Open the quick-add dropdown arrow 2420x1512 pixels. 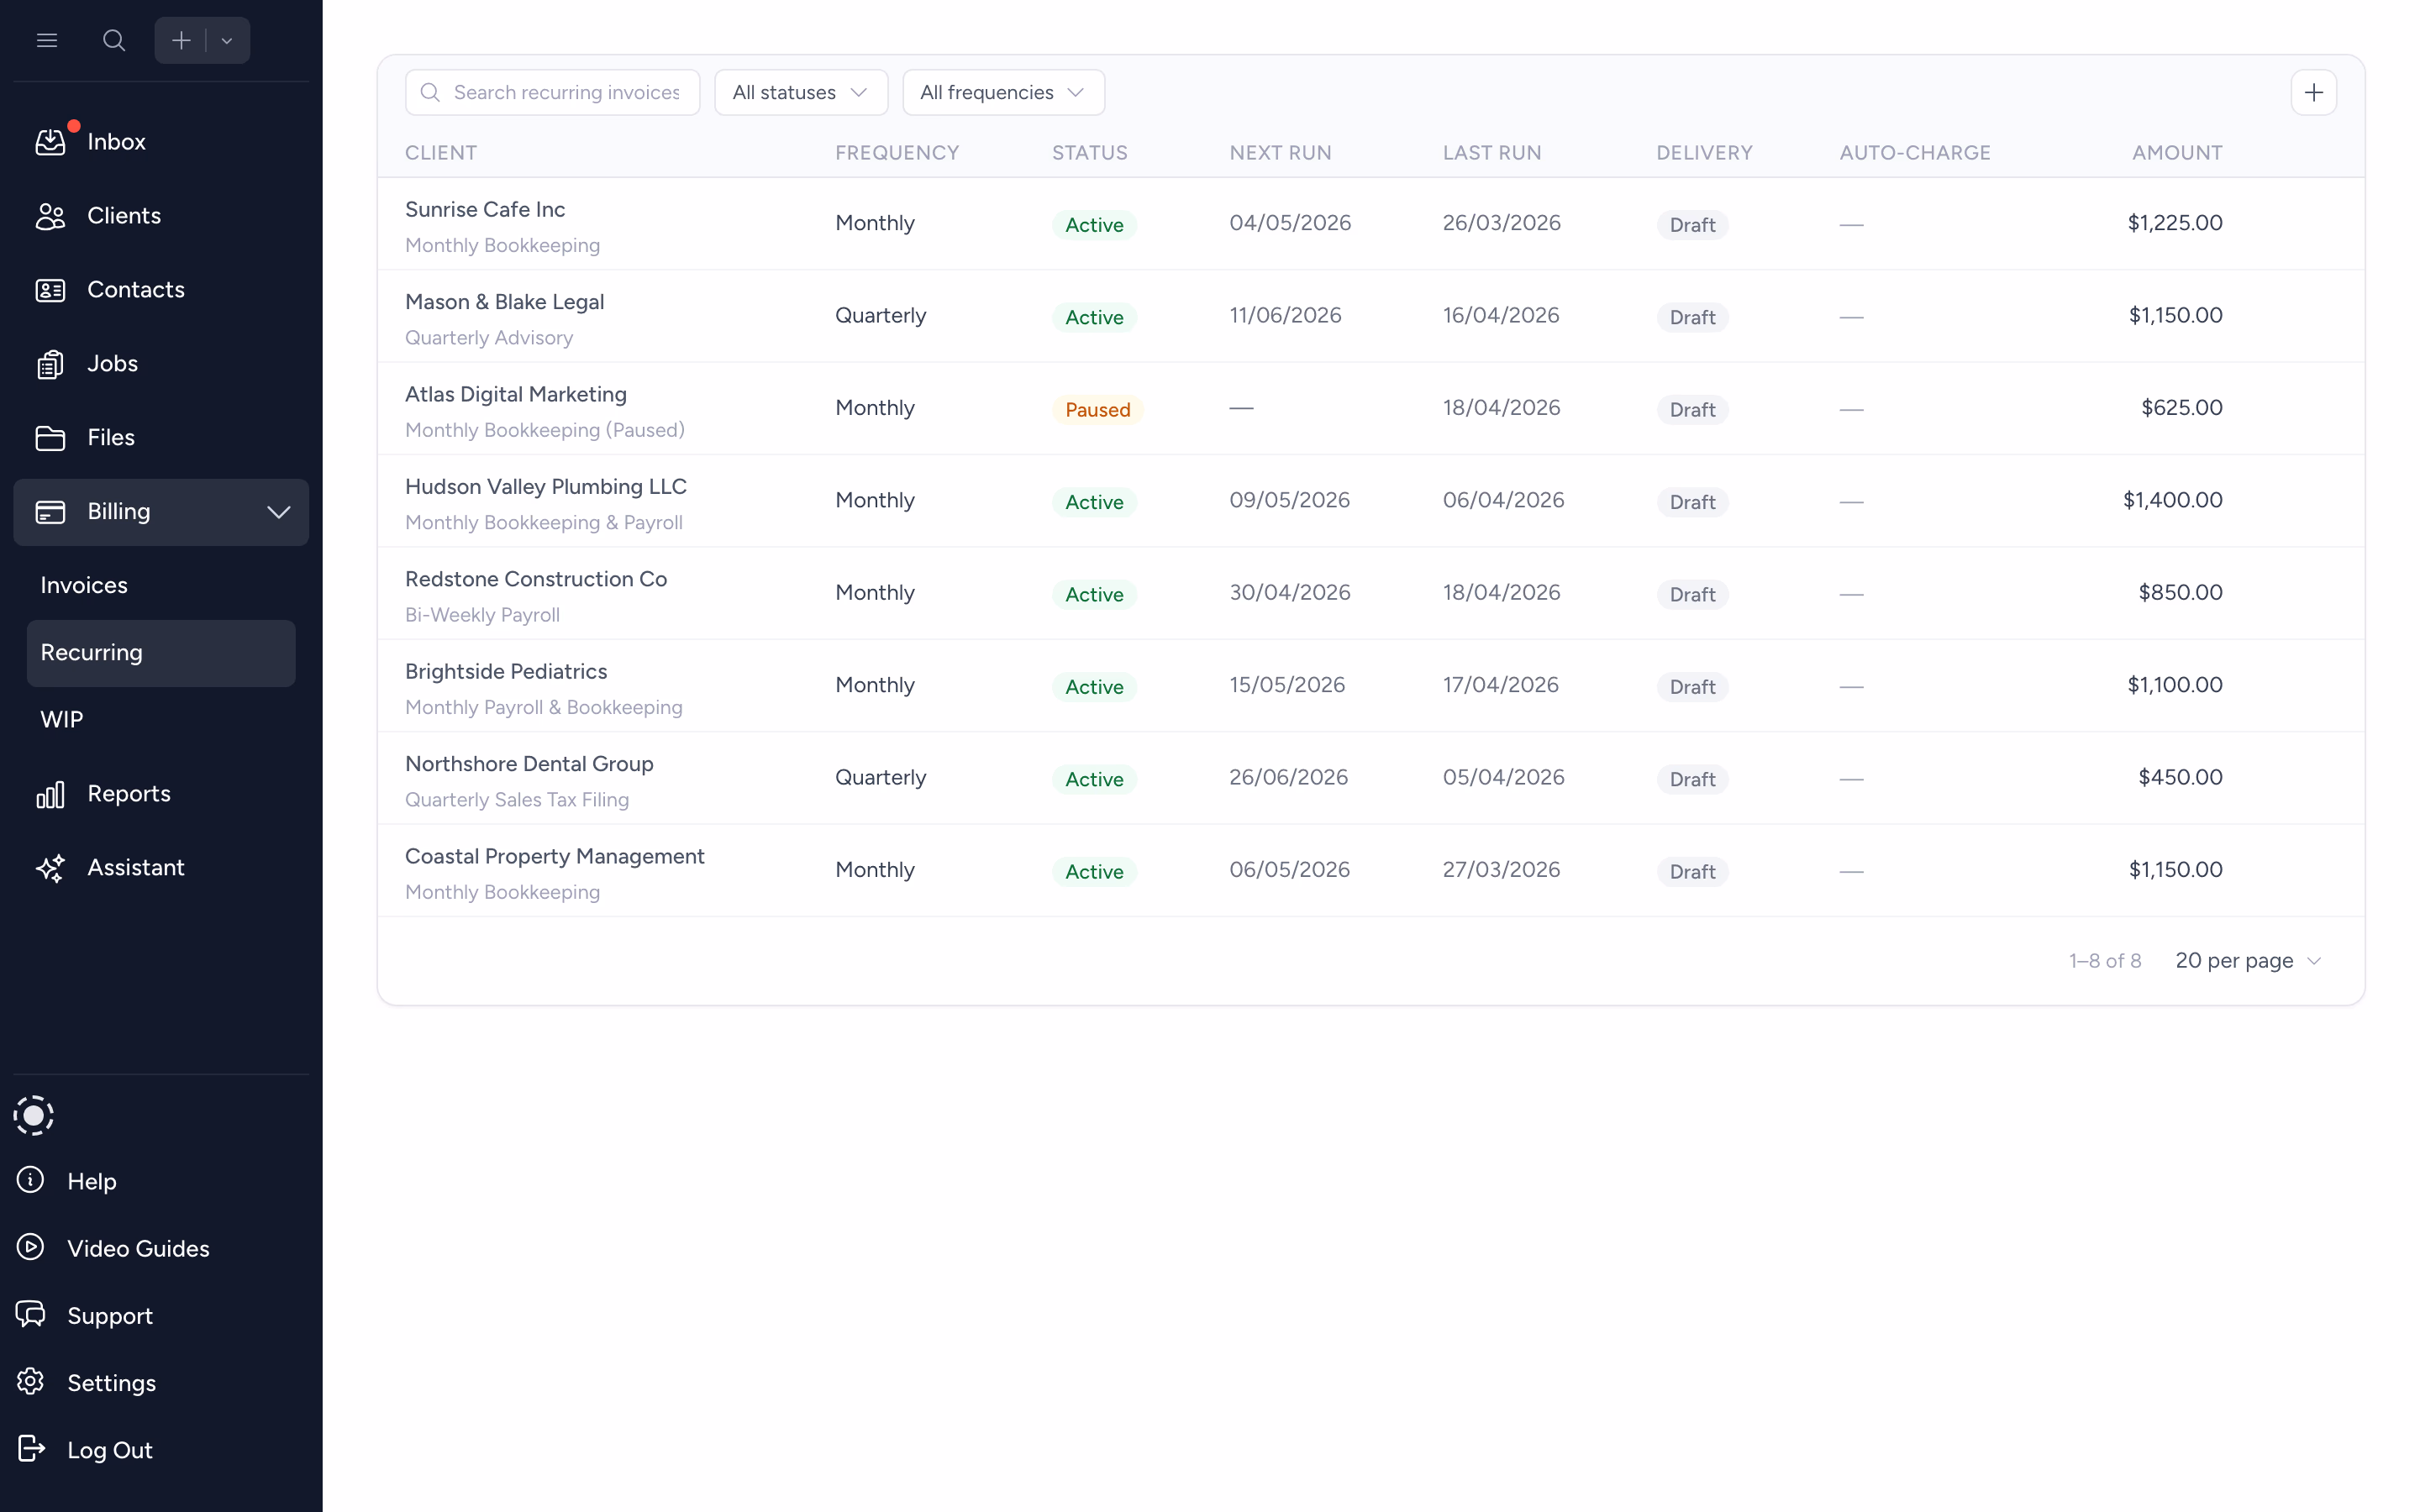click(227, 41)
